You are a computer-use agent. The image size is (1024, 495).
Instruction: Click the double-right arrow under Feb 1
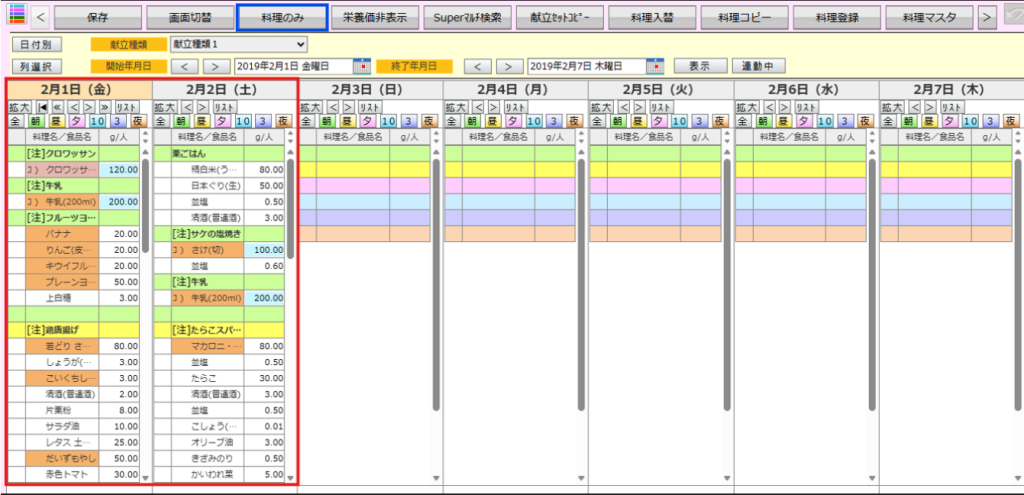(x=103, y=106)
